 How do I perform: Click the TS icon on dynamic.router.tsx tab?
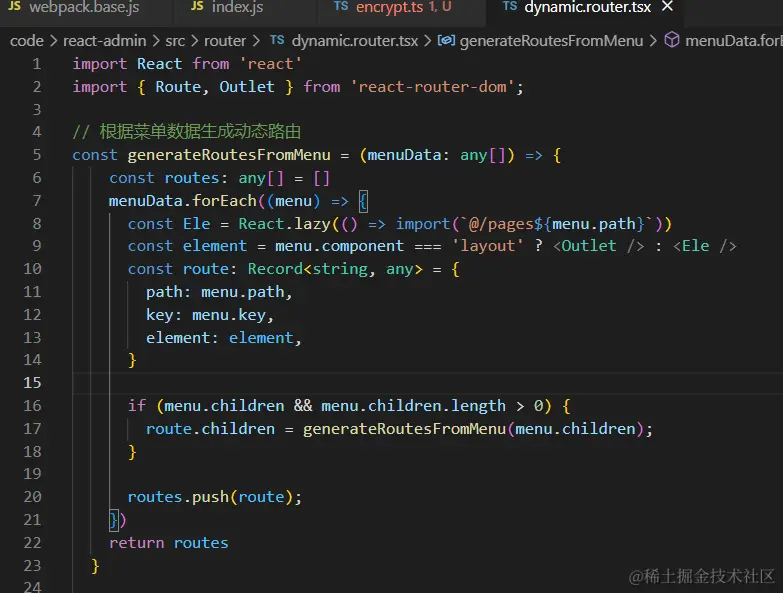tap(510, 6)
